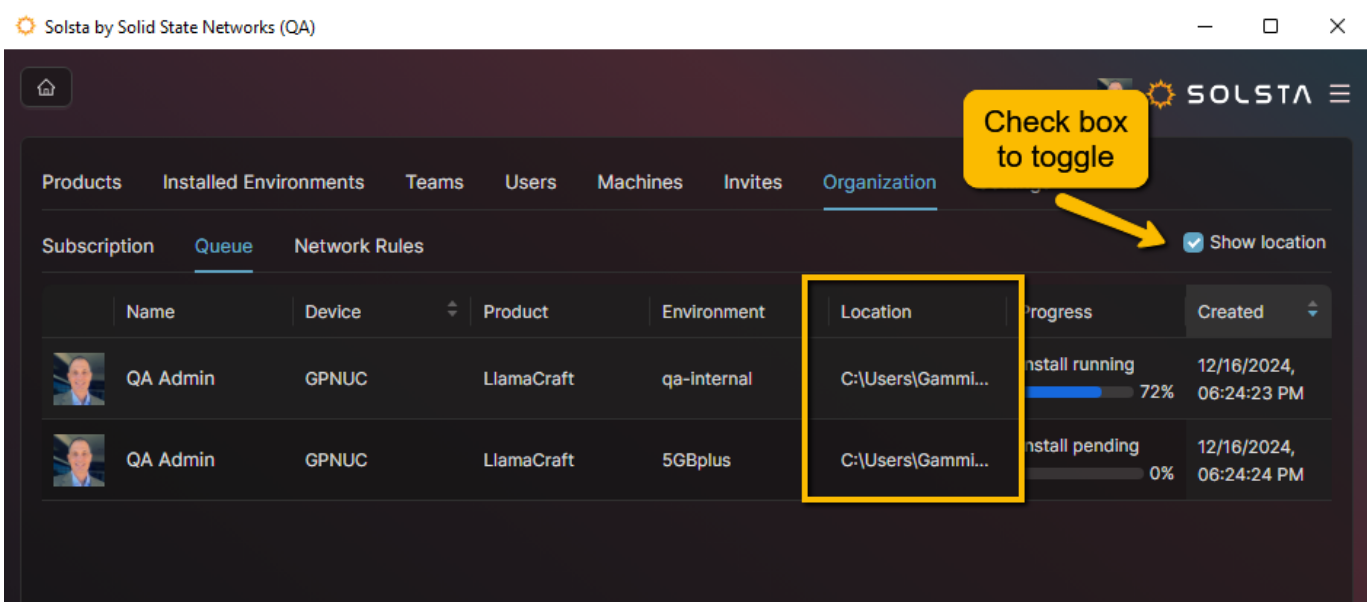Click QA Admin avatar in 5GBplus row

pyautogui.click(x=78, y=460)
